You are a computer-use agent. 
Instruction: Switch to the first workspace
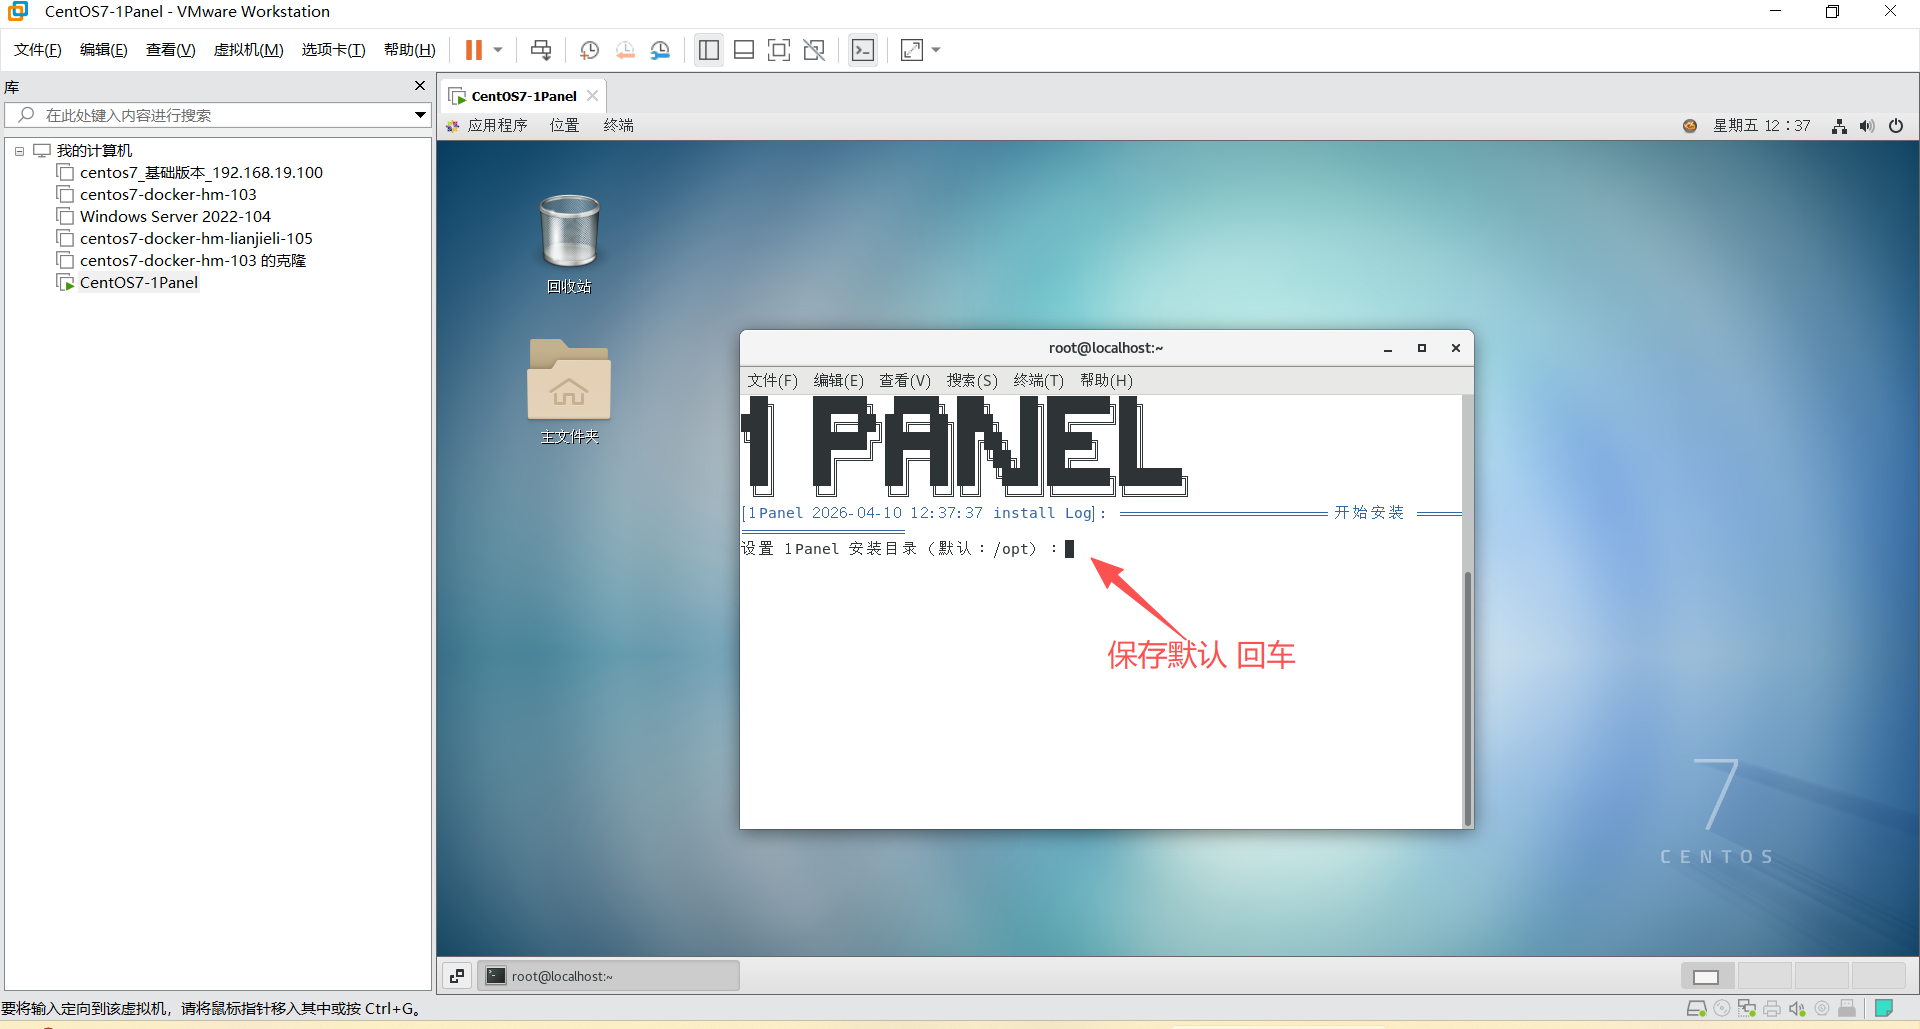(1708, 976)
